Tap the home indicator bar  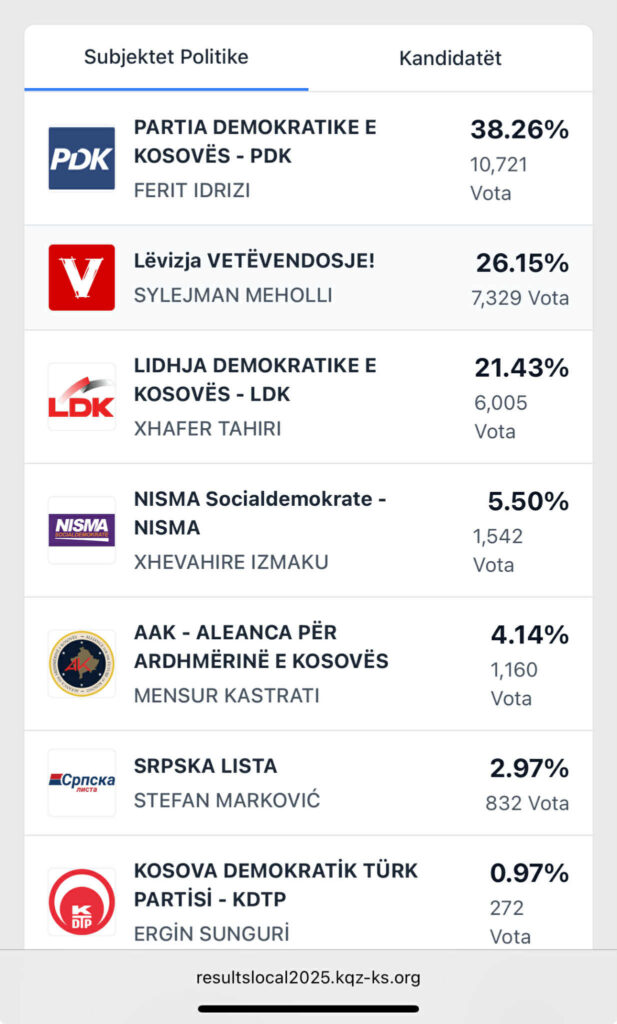coord(308,1008)
